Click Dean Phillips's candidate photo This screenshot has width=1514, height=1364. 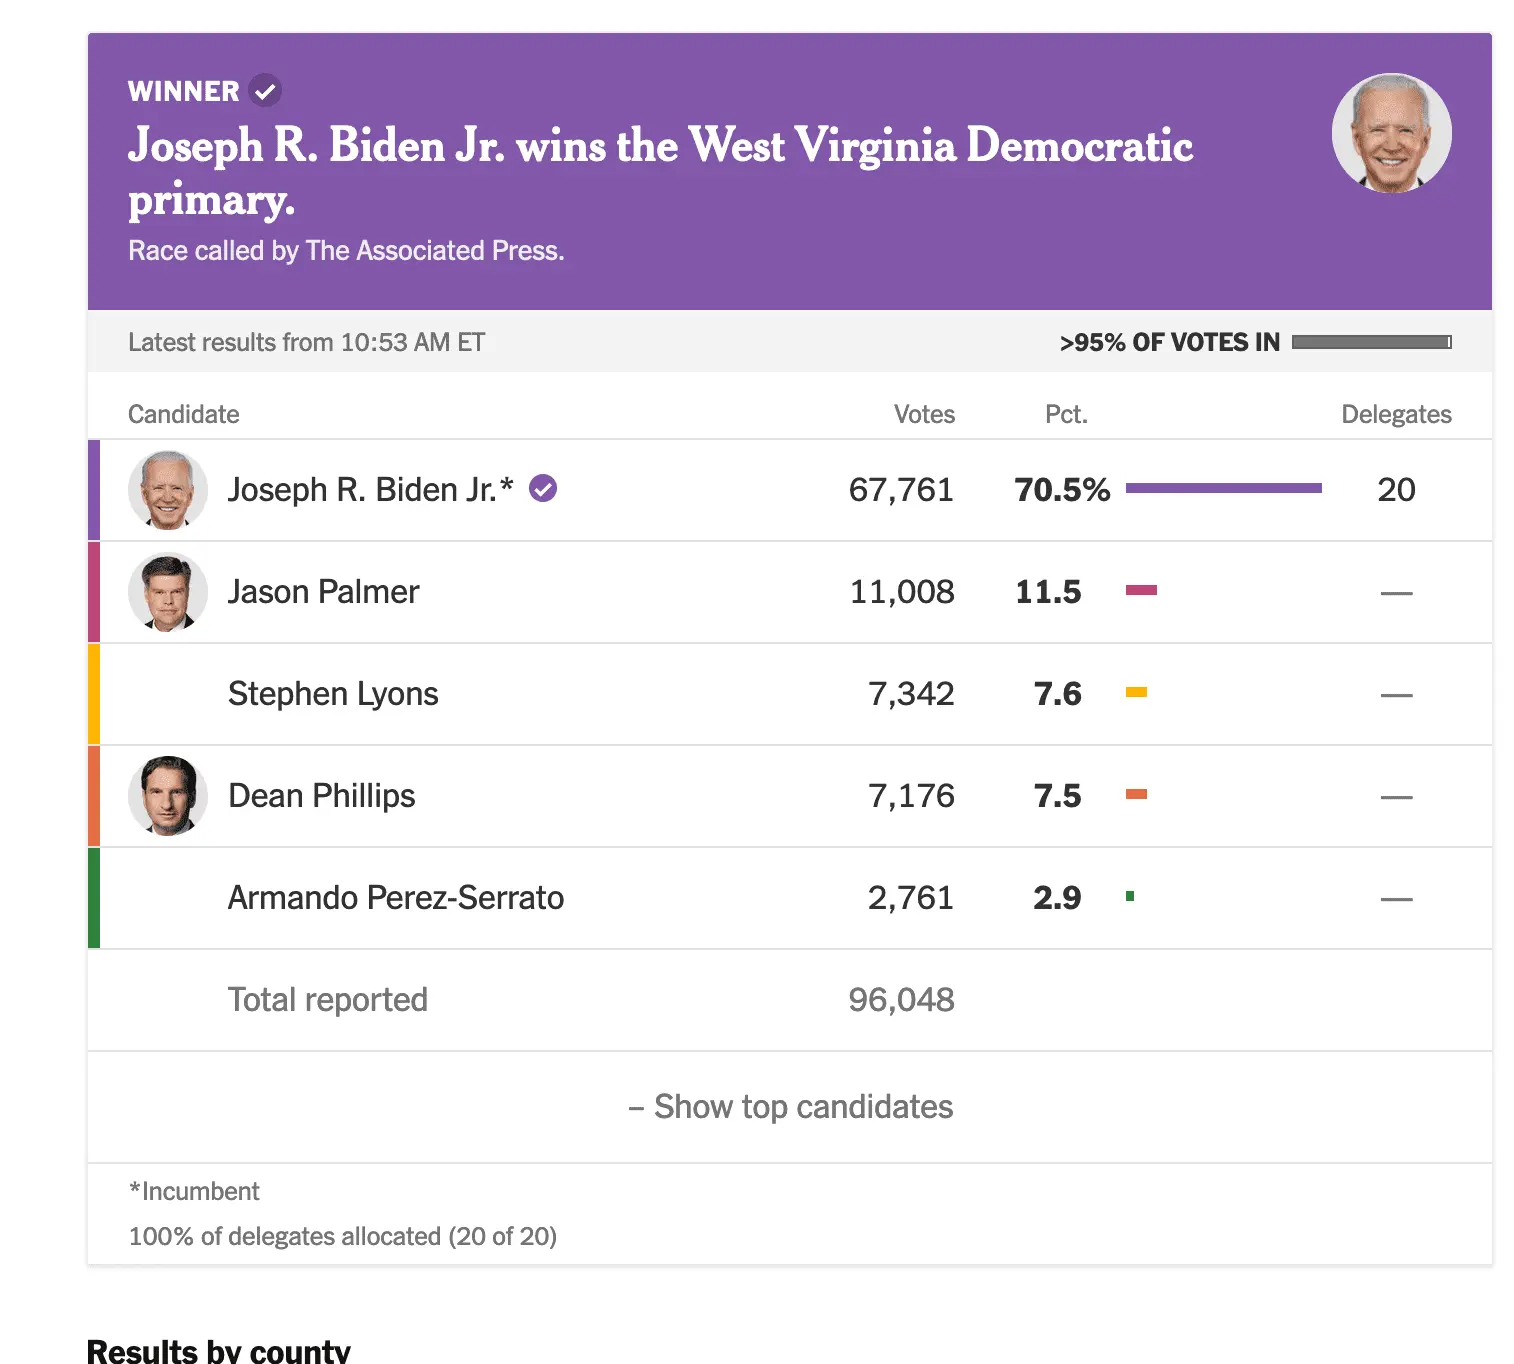click(167, 796)
